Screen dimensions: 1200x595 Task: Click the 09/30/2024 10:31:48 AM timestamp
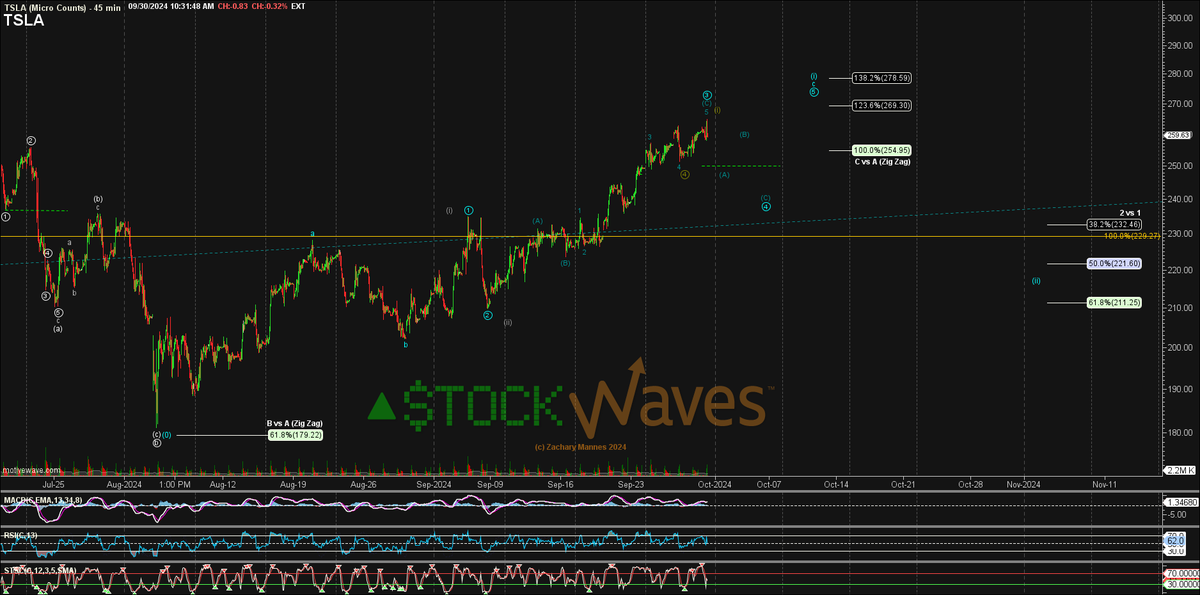(171, 7)
